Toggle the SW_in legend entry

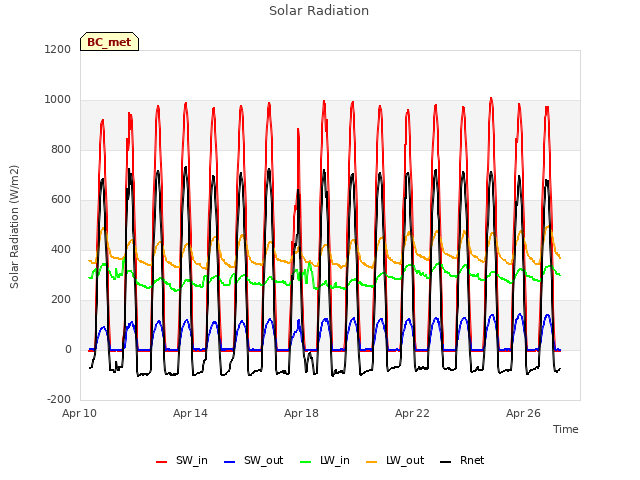(182, 460)
